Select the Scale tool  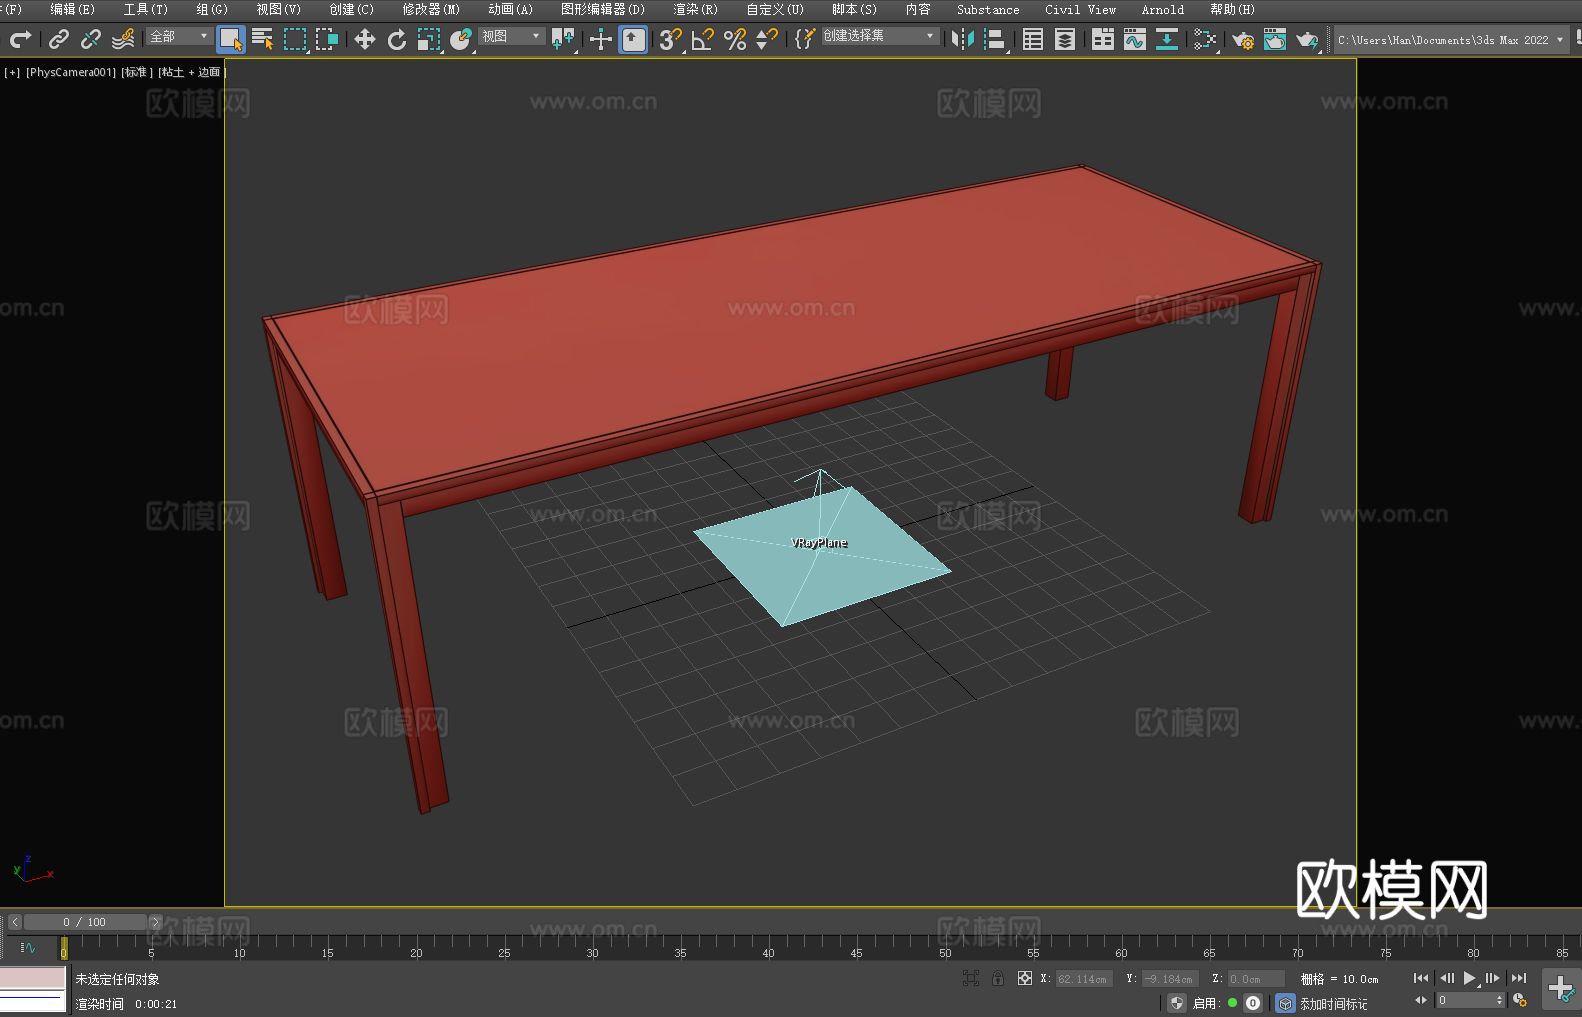429,39
